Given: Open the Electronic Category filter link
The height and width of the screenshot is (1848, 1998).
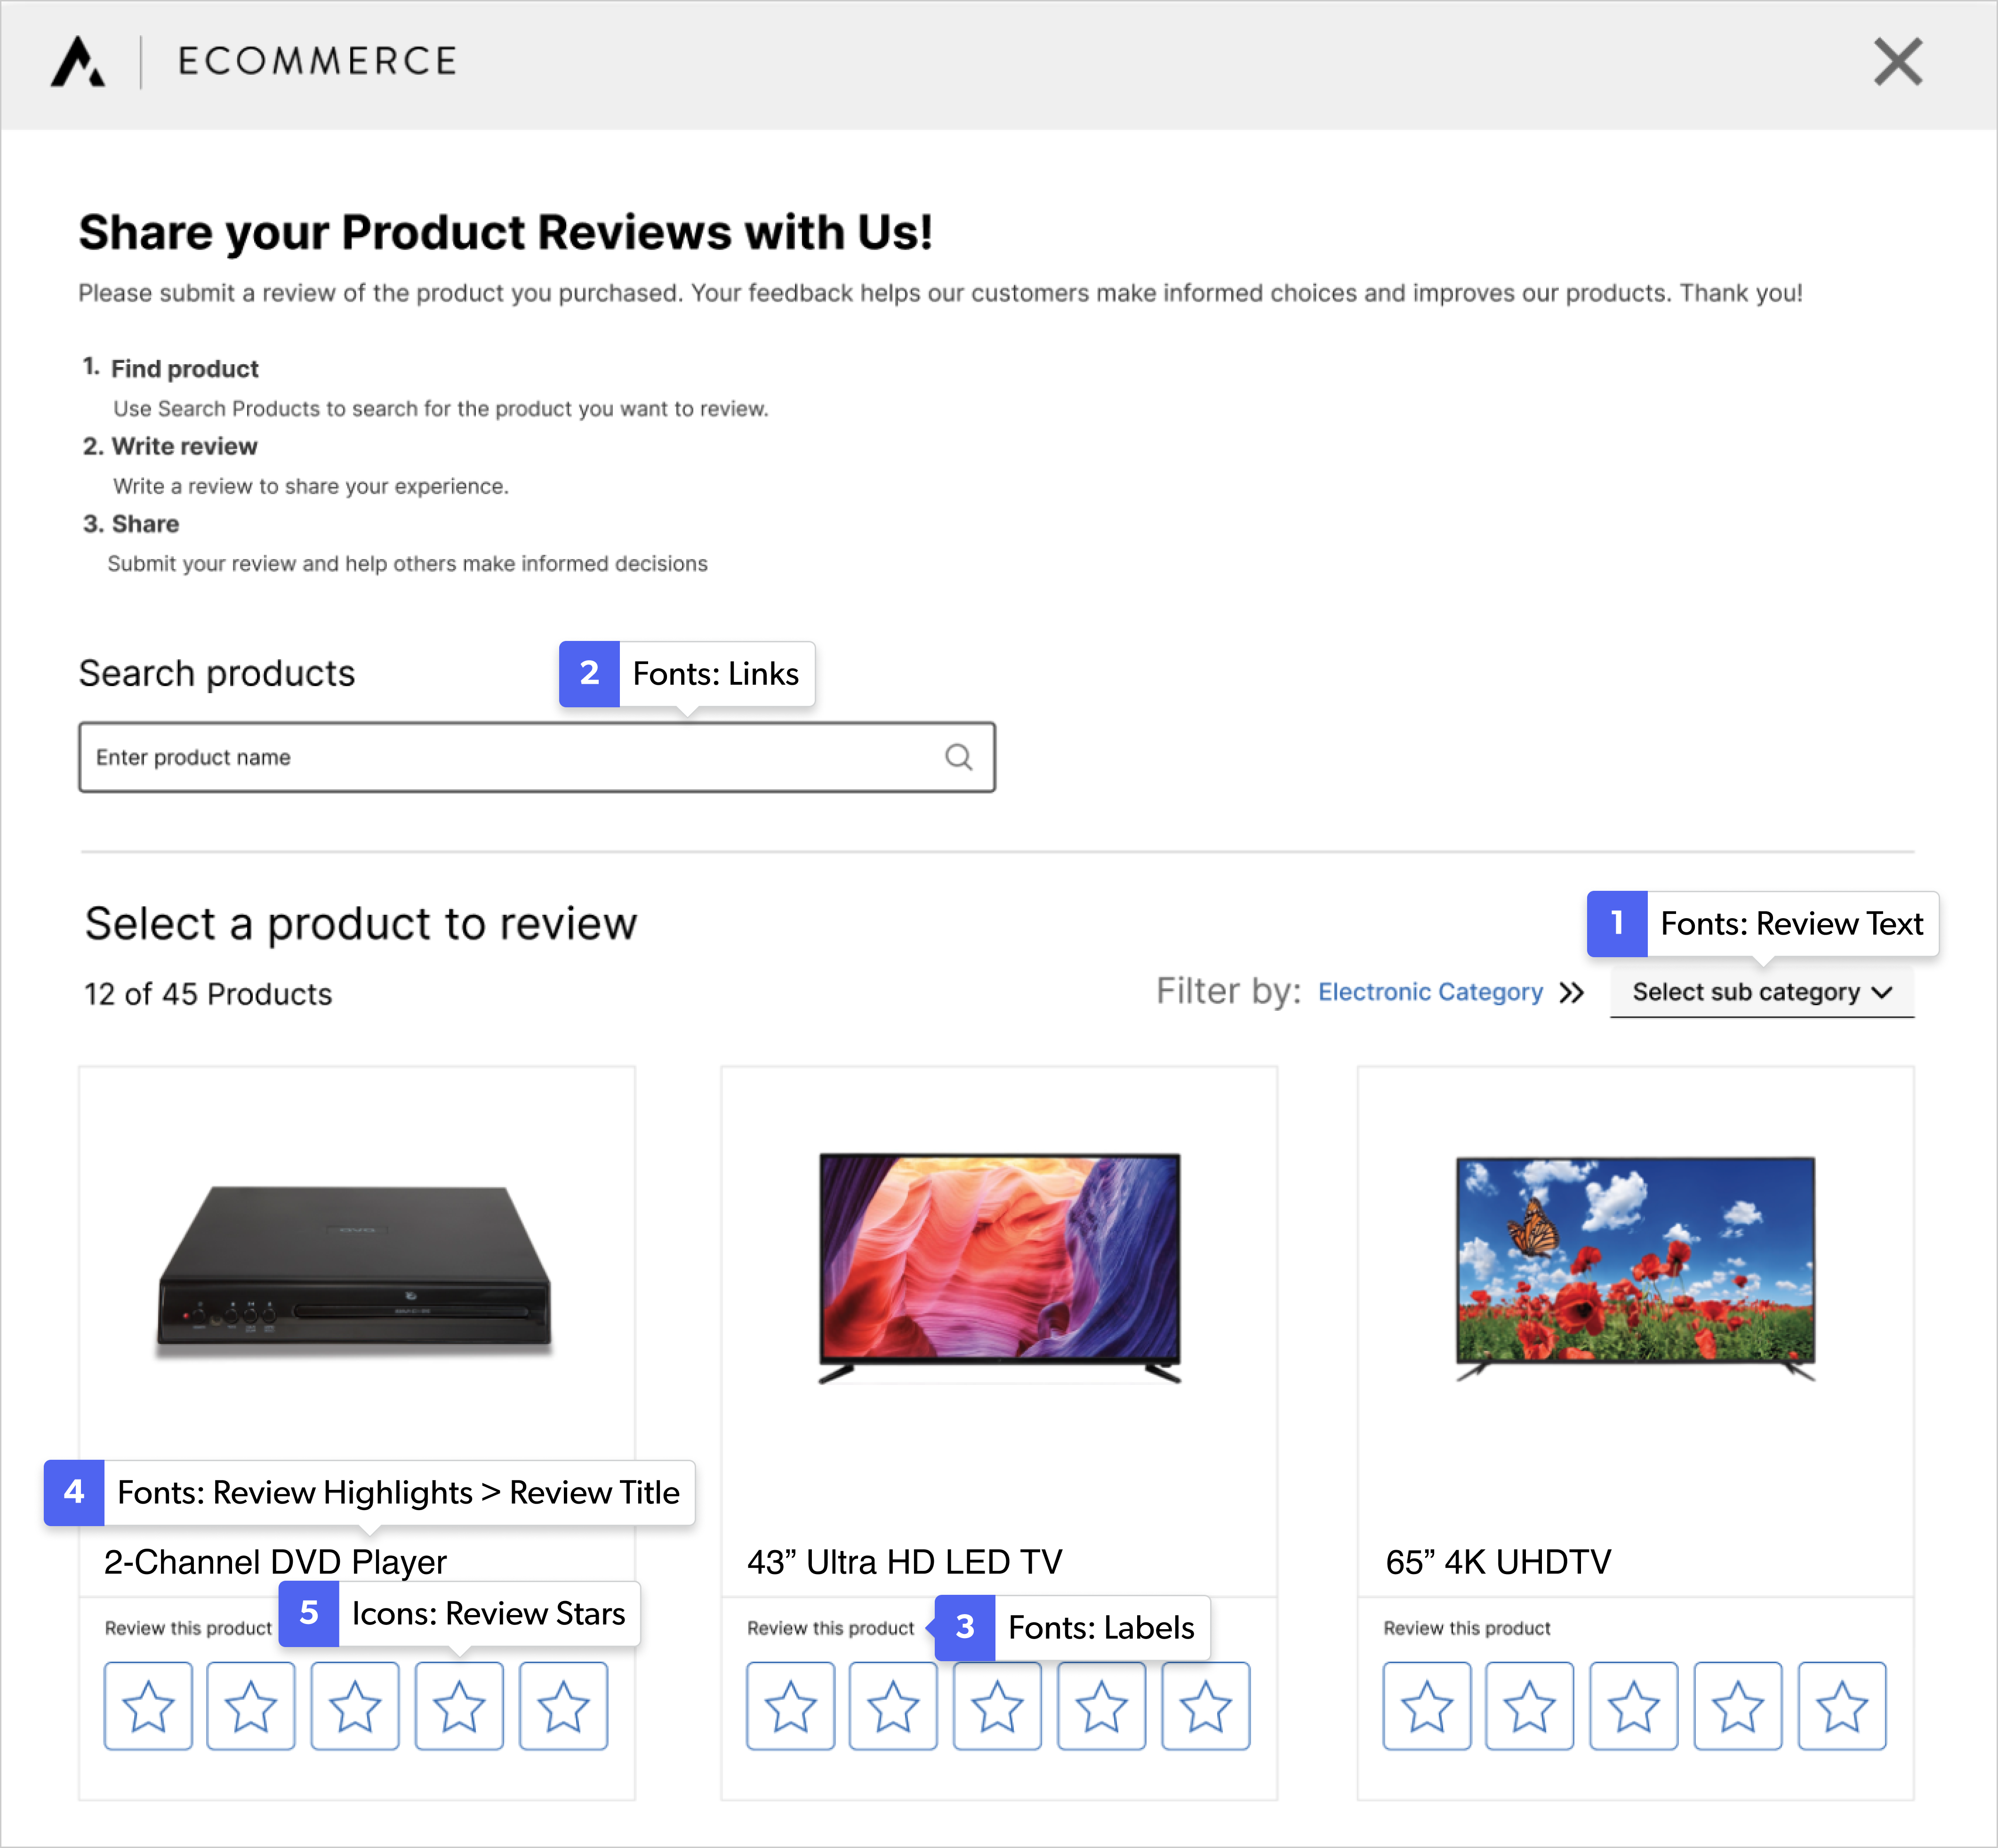Looking at the screenshot, I should pyautogui.click(x=1430, y=992).
